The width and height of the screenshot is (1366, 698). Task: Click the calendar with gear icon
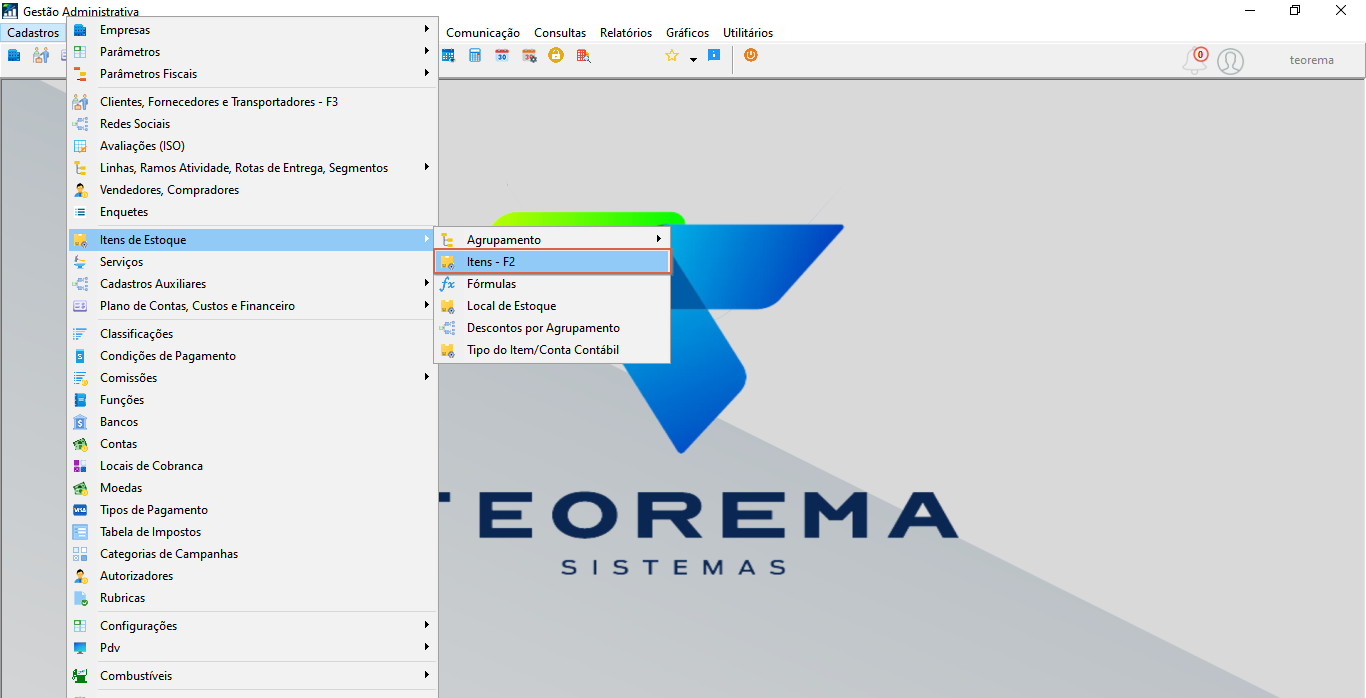click(529, 56)
